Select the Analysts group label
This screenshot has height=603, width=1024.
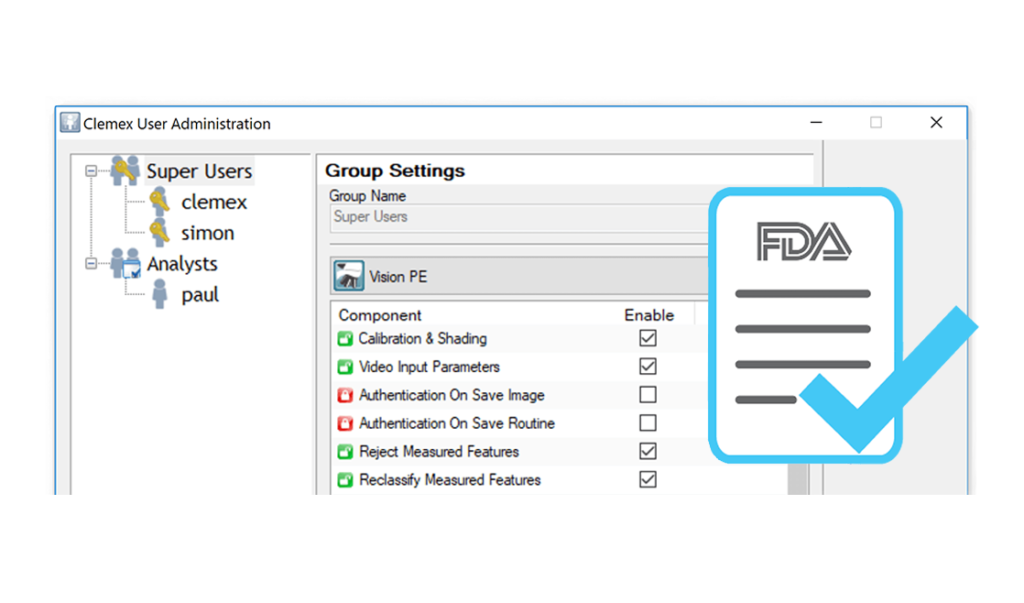182,264
